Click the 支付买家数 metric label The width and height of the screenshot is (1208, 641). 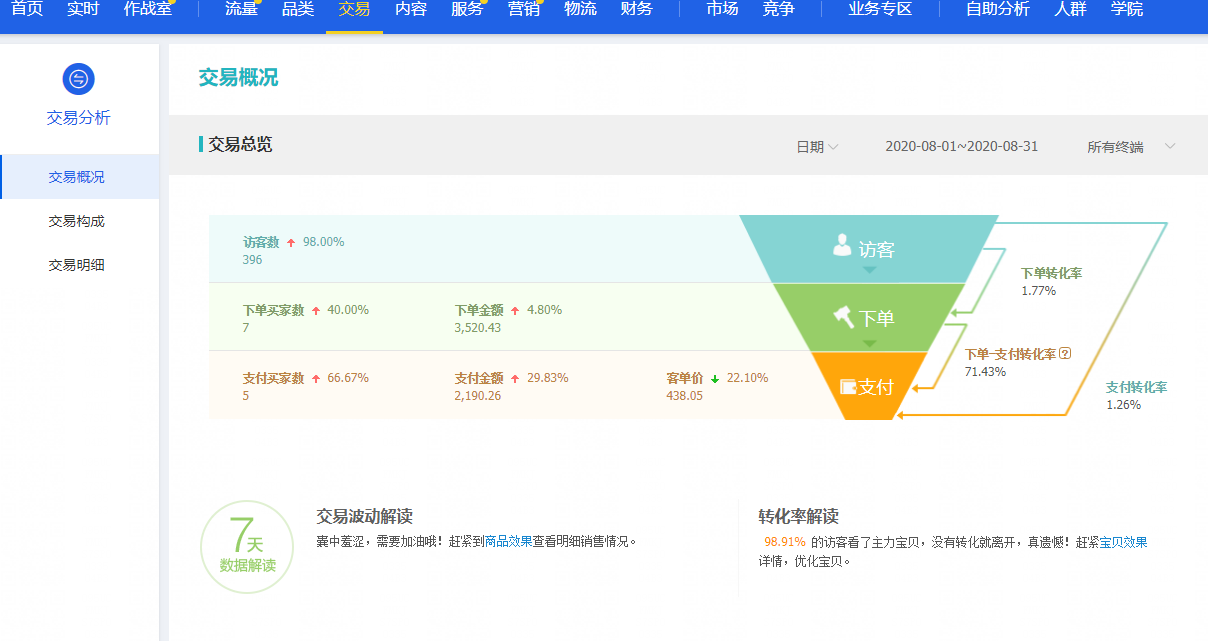click(273, 378)
